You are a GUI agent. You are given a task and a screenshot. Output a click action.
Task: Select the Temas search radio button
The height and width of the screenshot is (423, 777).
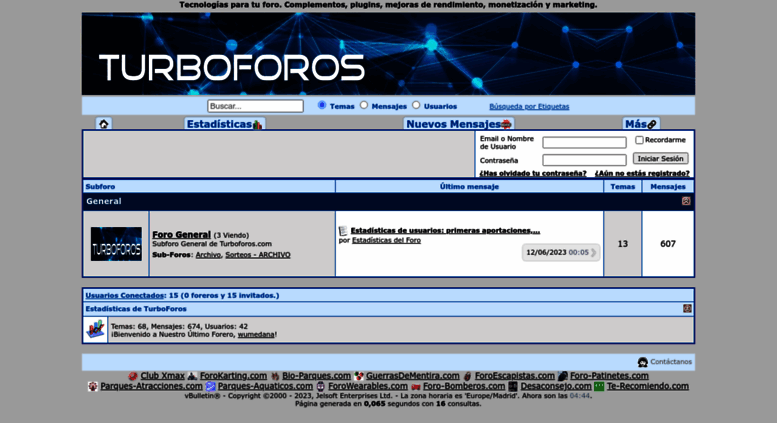[322, 105]
